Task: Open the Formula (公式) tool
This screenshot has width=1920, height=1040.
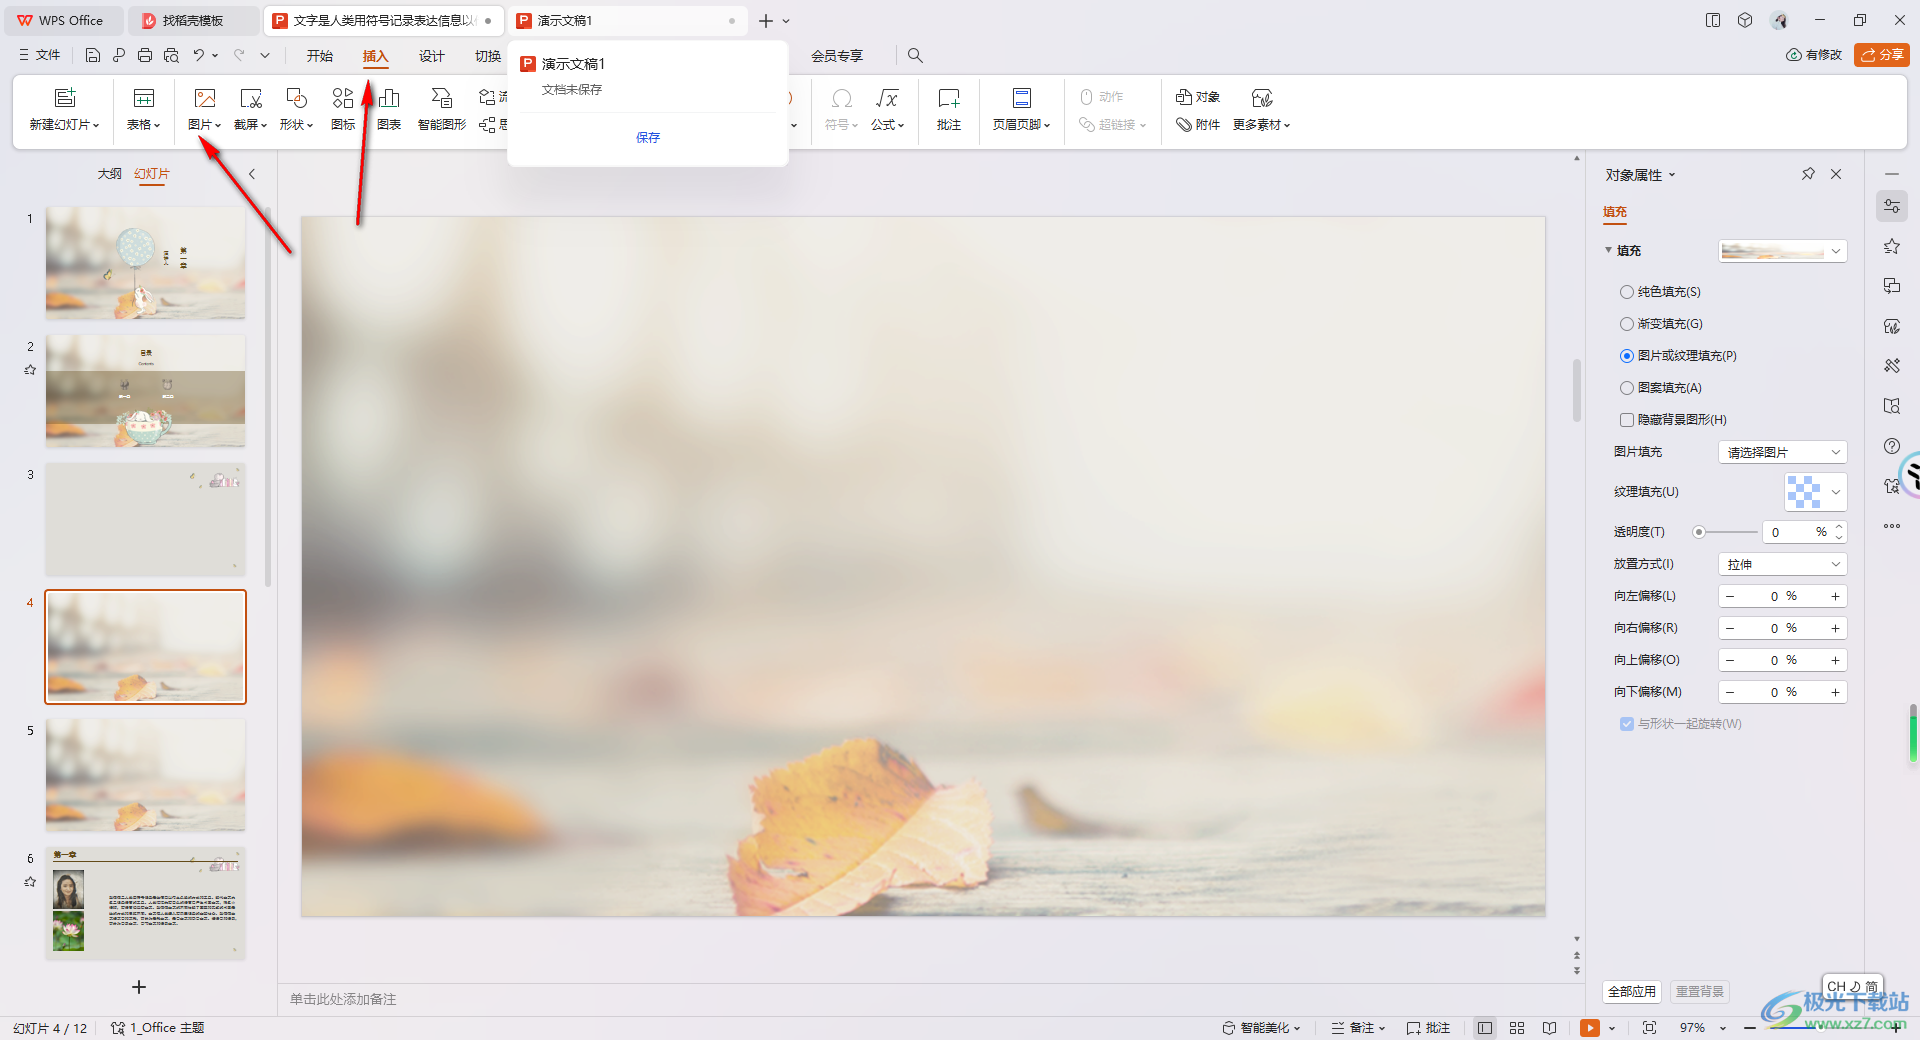Action: (887, 98)
